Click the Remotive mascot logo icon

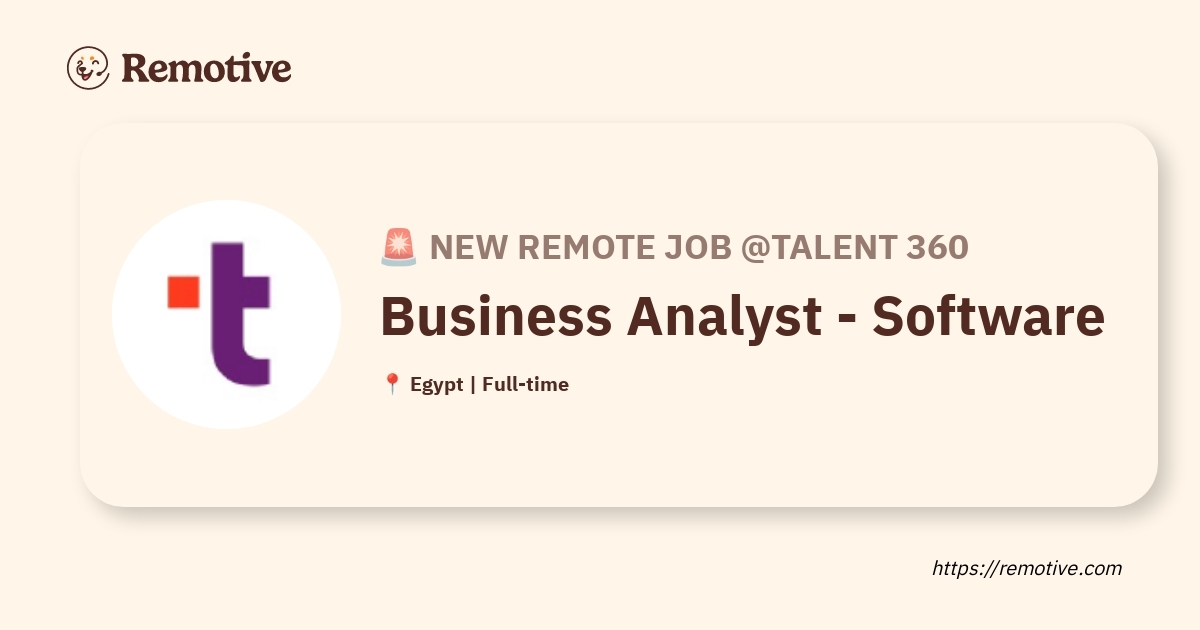88,67
